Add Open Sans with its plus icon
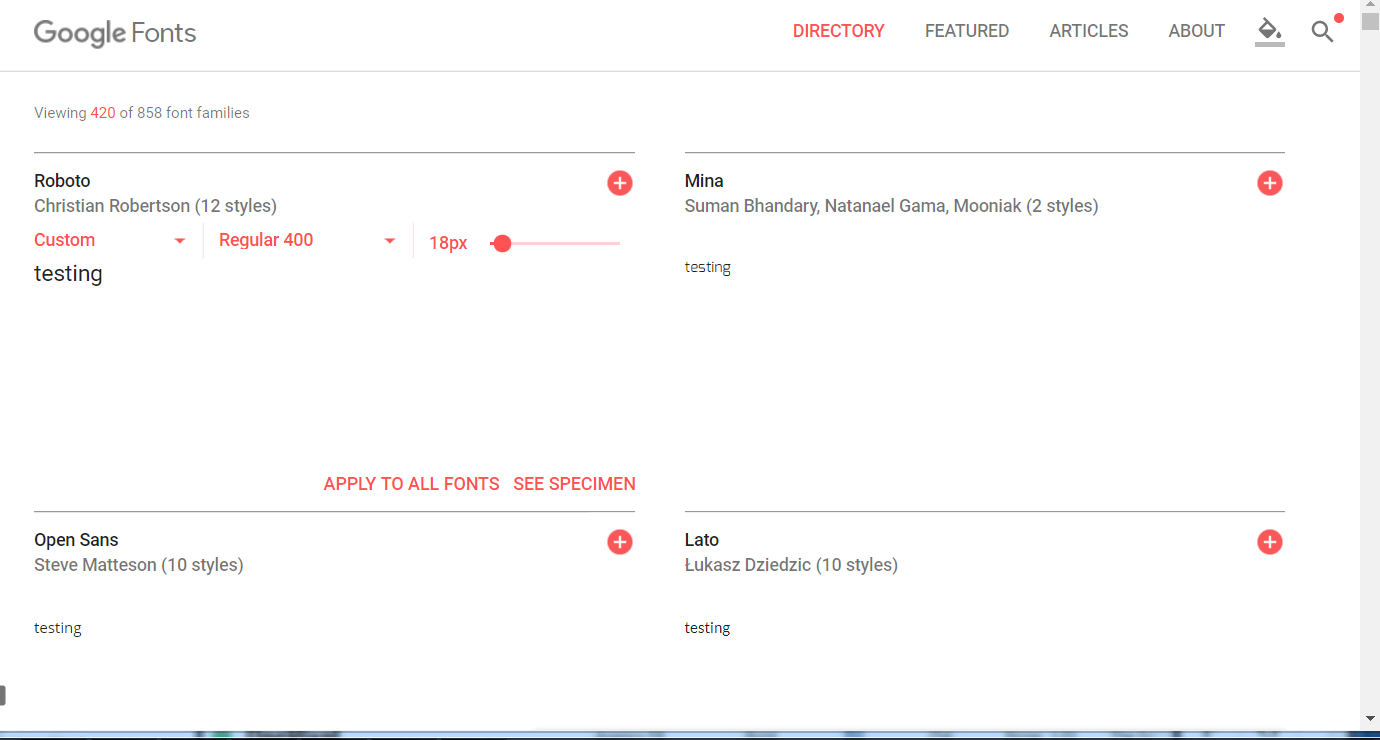 (620, 542)
